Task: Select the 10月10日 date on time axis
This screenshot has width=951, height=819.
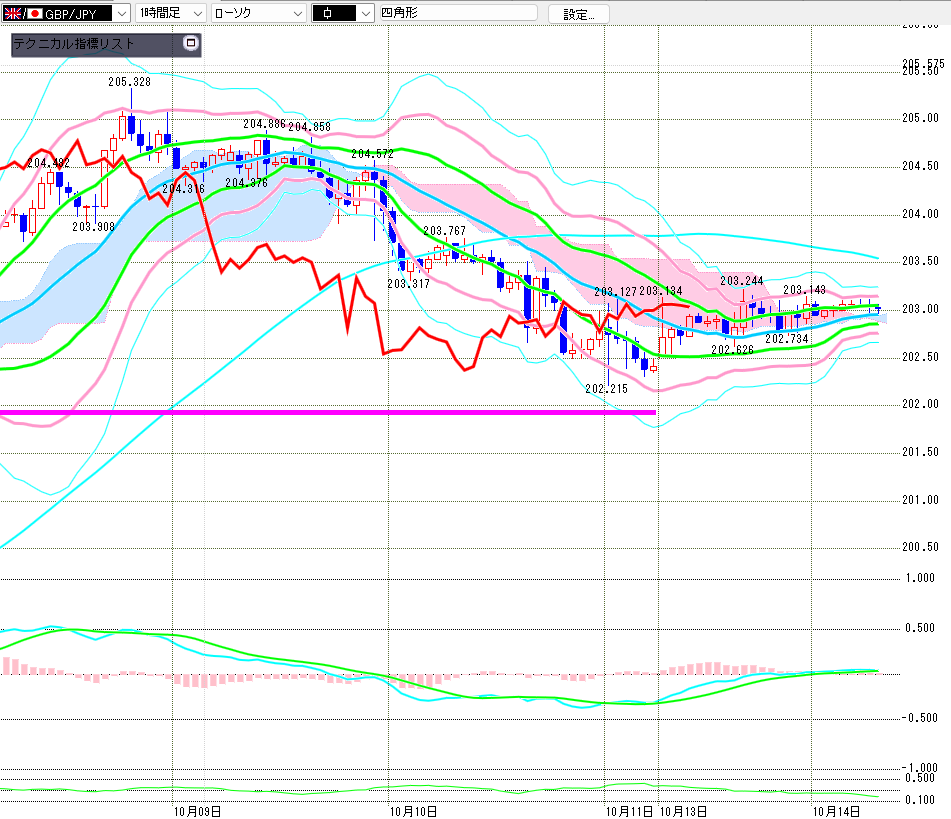Action: pos(413,809)
